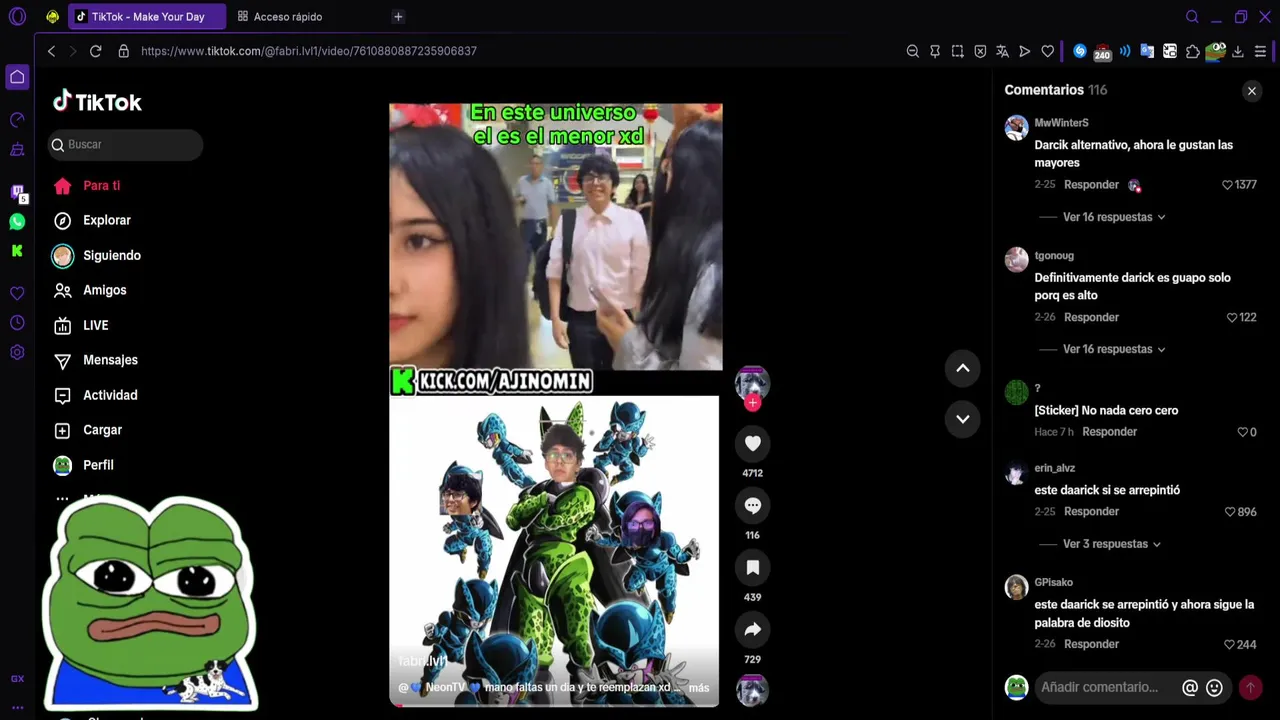The height and width of the screenshot is (720, 1280).
Task: Open a new browser tab
Action: pos(398,17)
